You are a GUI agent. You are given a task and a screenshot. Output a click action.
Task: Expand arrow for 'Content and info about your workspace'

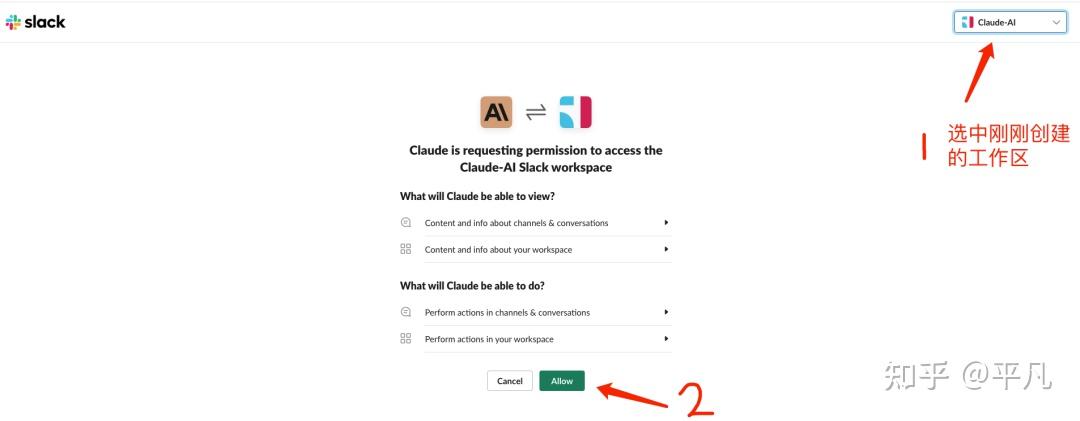[x=666, y=249]
